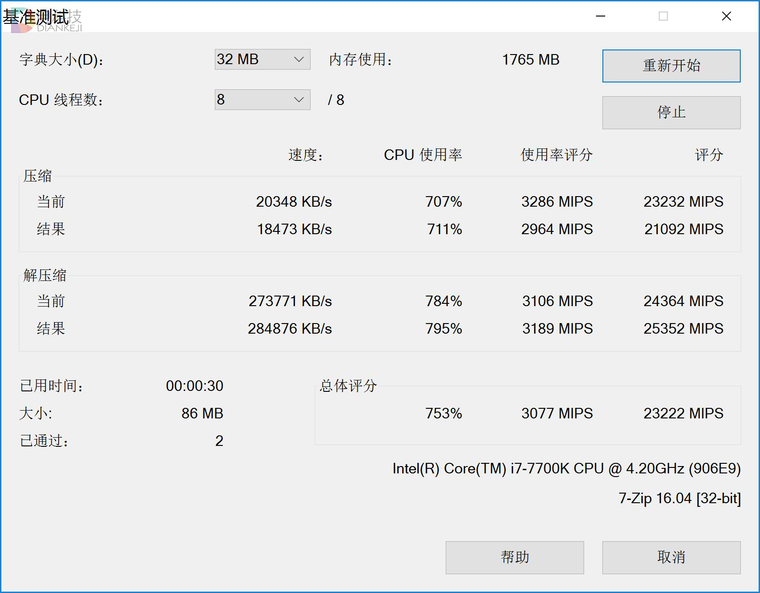This screenshot has width=760, height=593.
Task: Select the 1765 MB memory usage value
Action: tap(530, 60)
